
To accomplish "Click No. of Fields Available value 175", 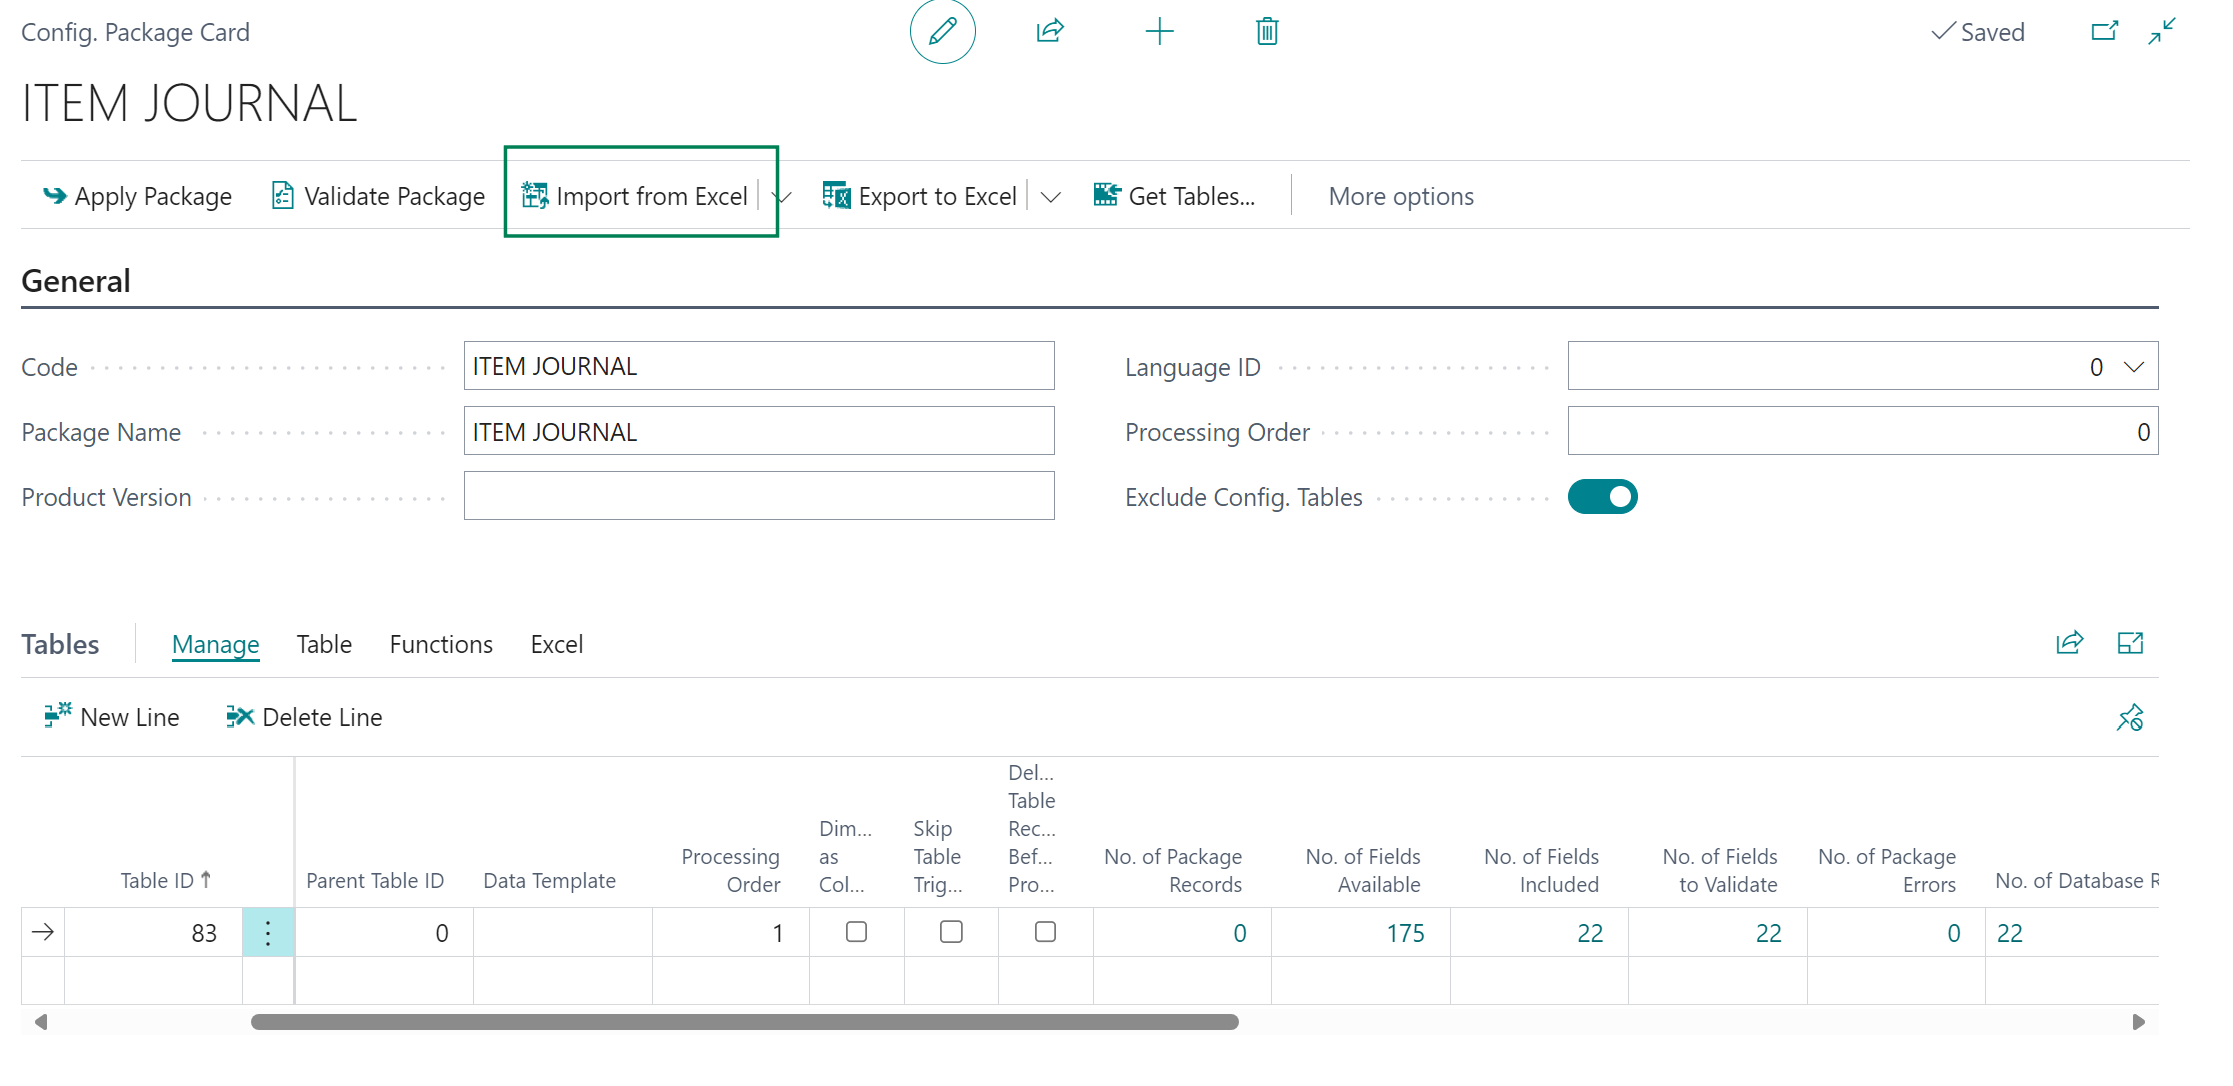I will pyautogui.click(x=1405, y=933).
